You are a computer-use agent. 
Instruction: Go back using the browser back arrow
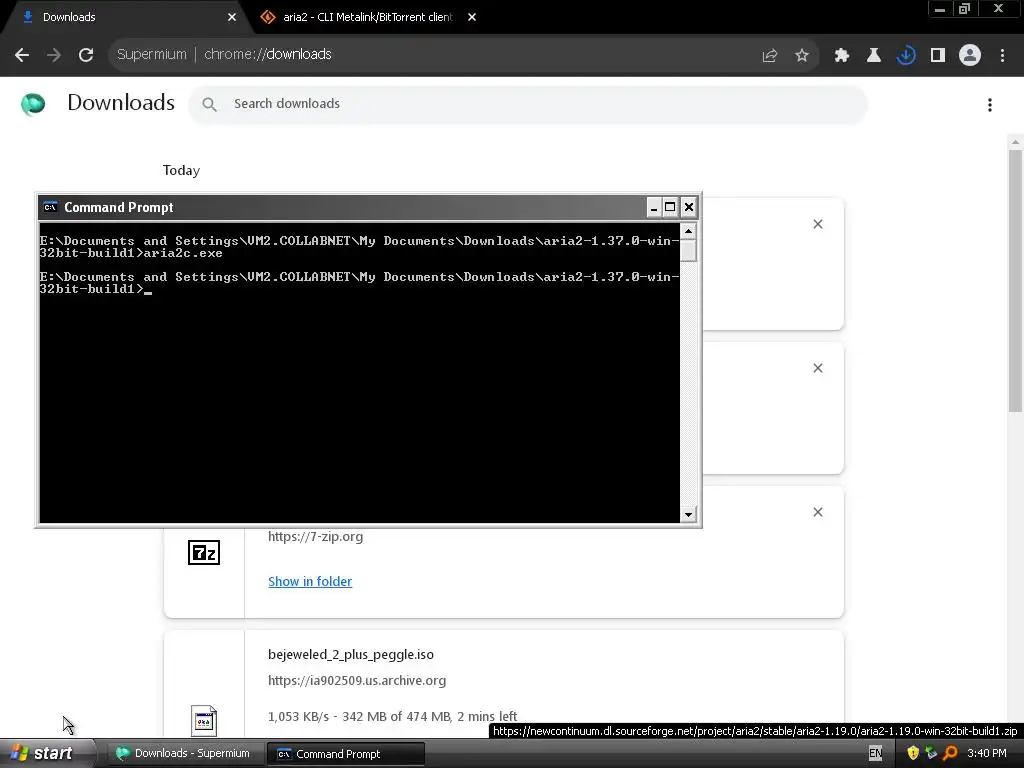[x=22, y=55]
